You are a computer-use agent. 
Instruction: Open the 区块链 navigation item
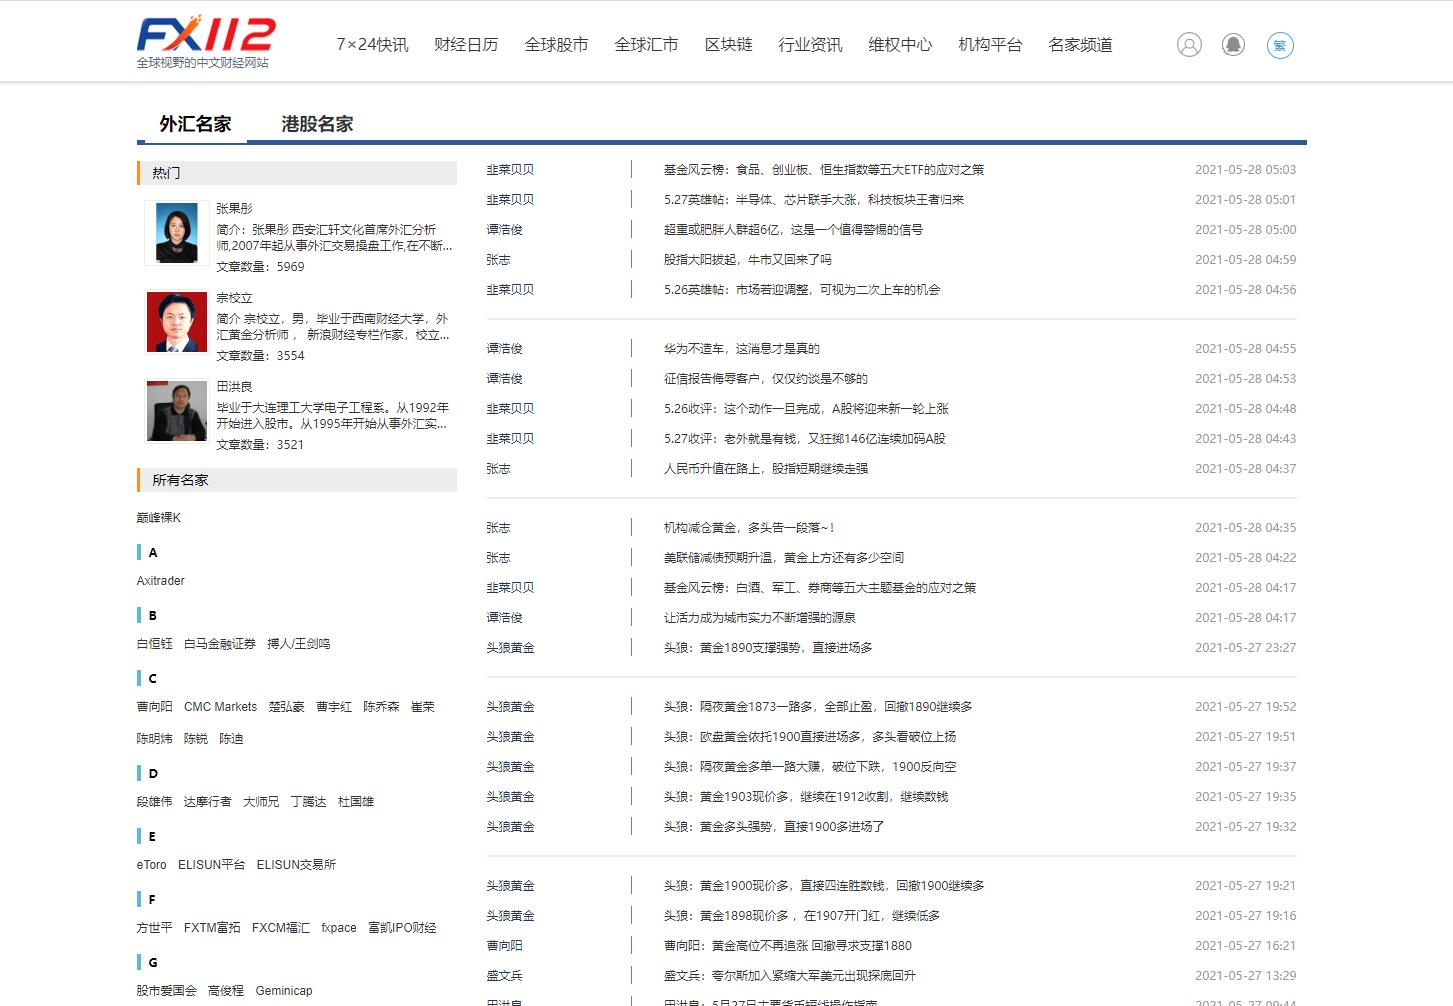(x=728, y=45)
